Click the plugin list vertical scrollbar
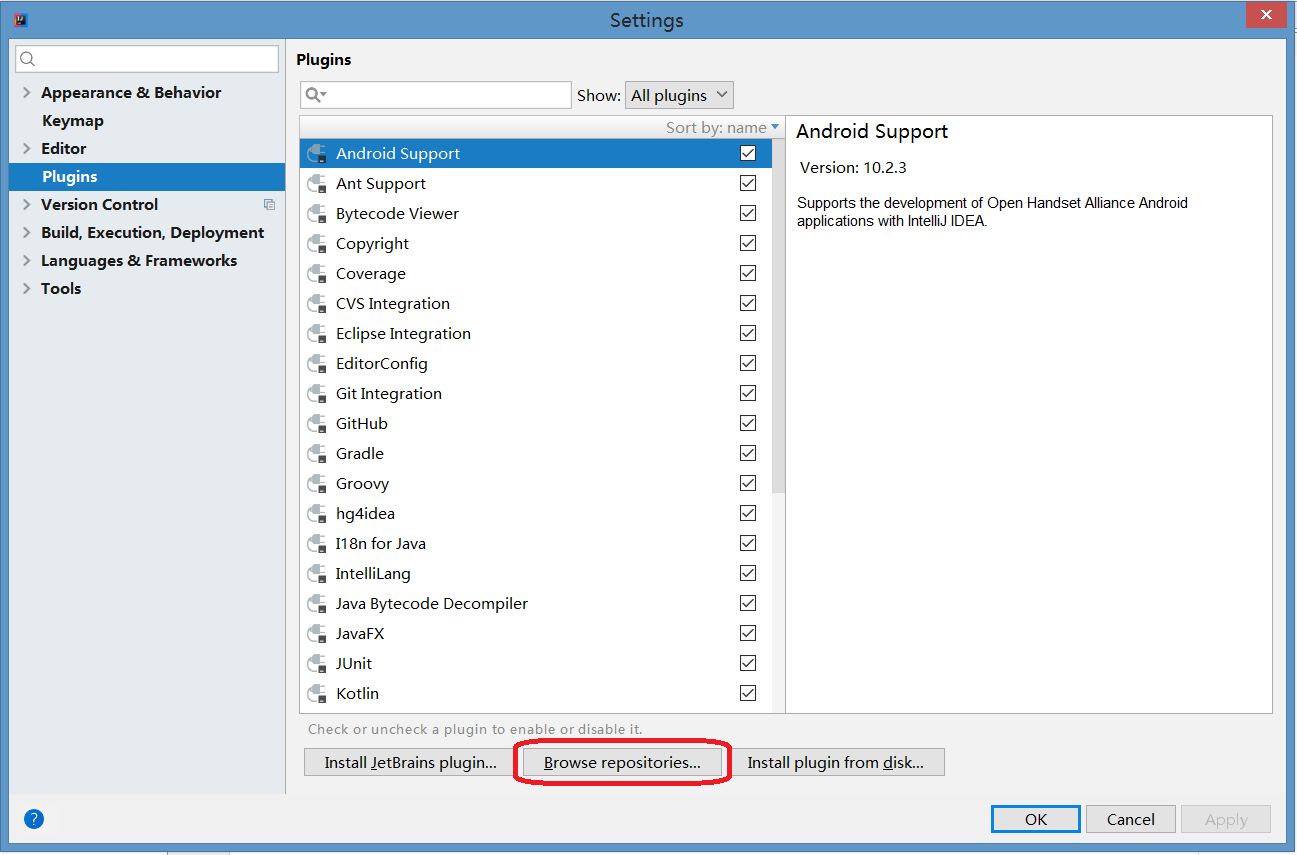Screen dimensions: 1297x855 779,315
